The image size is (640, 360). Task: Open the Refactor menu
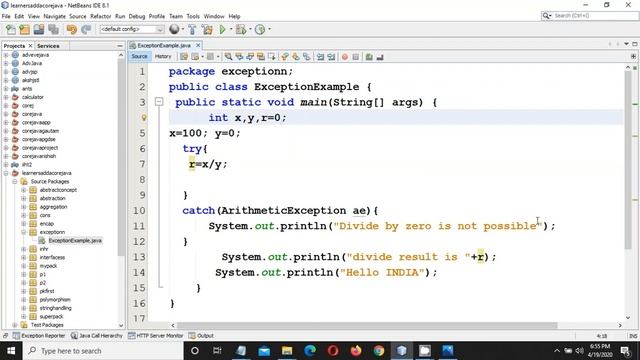coord(100,16)
